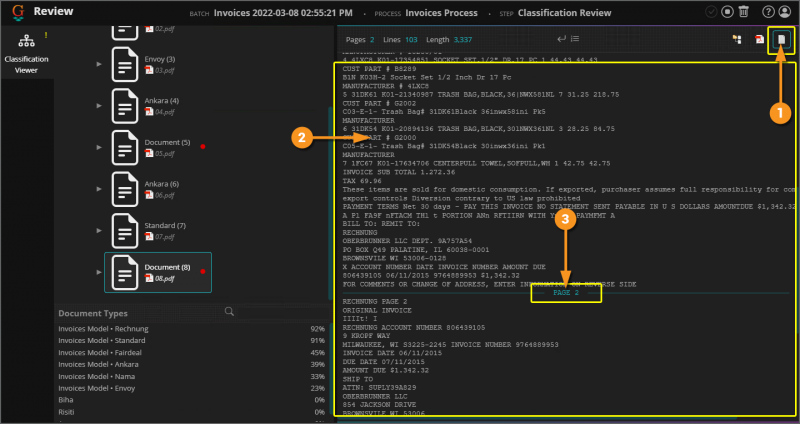Switch to text view page icon

coord(782,39)
